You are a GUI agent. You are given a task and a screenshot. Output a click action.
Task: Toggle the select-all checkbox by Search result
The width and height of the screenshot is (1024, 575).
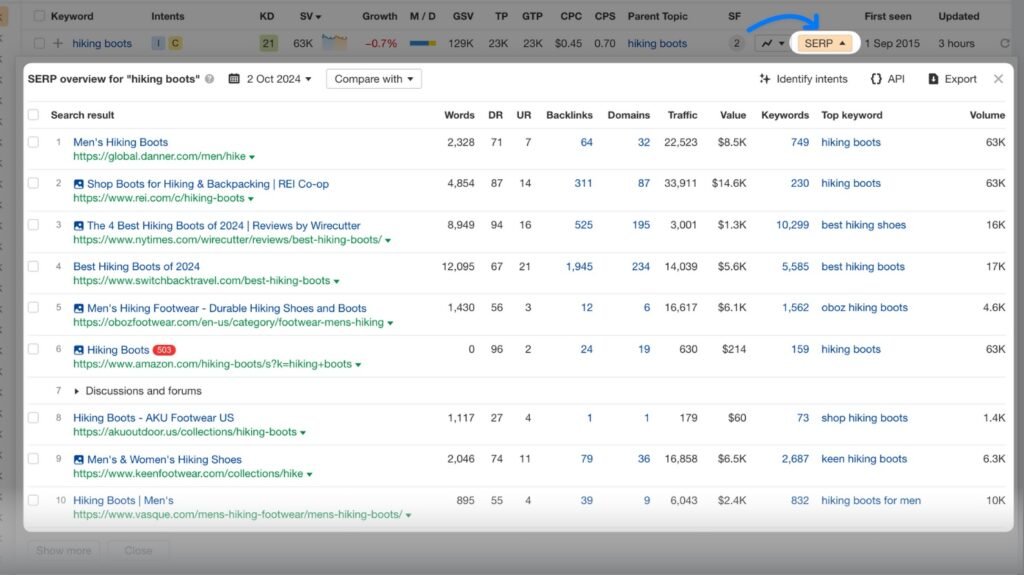pos(33,115)
